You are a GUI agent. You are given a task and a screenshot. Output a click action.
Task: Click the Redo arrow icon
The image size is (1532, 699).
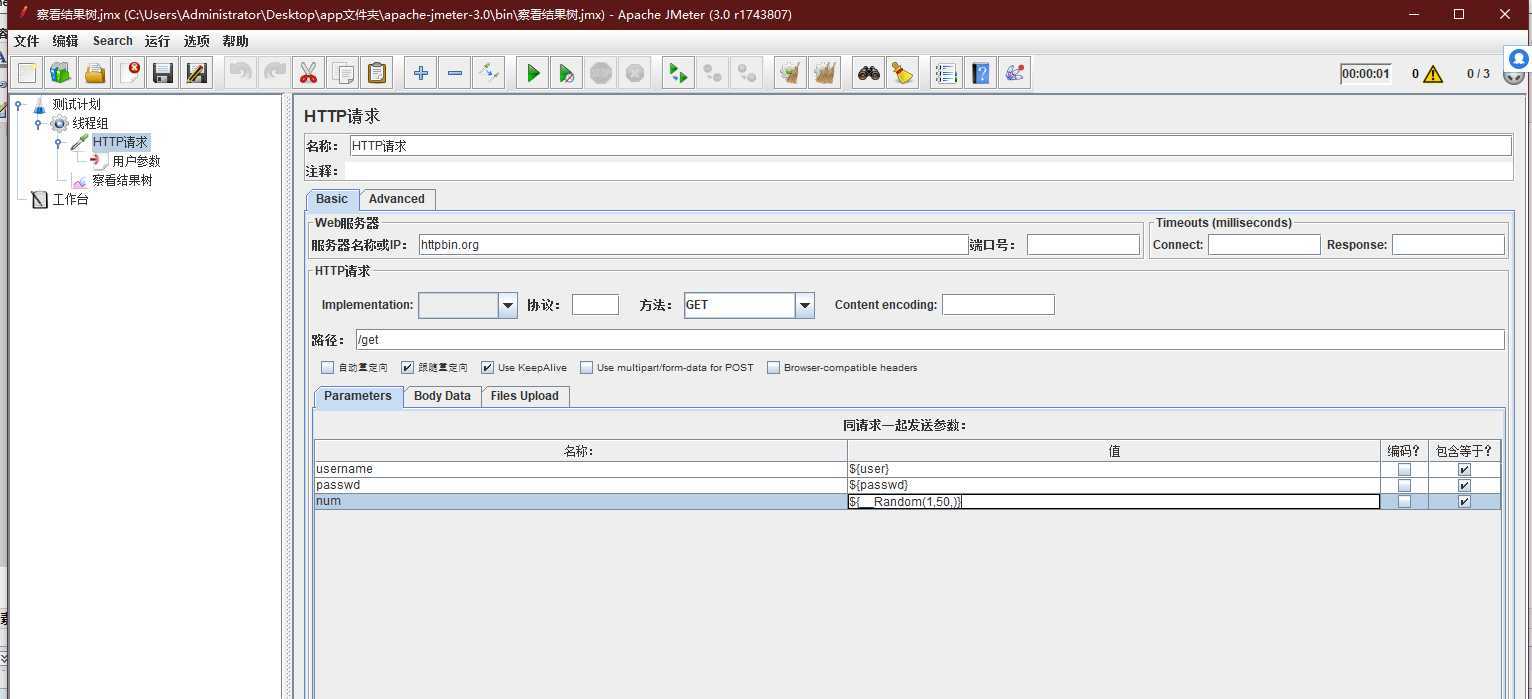[x=274, y=73]
